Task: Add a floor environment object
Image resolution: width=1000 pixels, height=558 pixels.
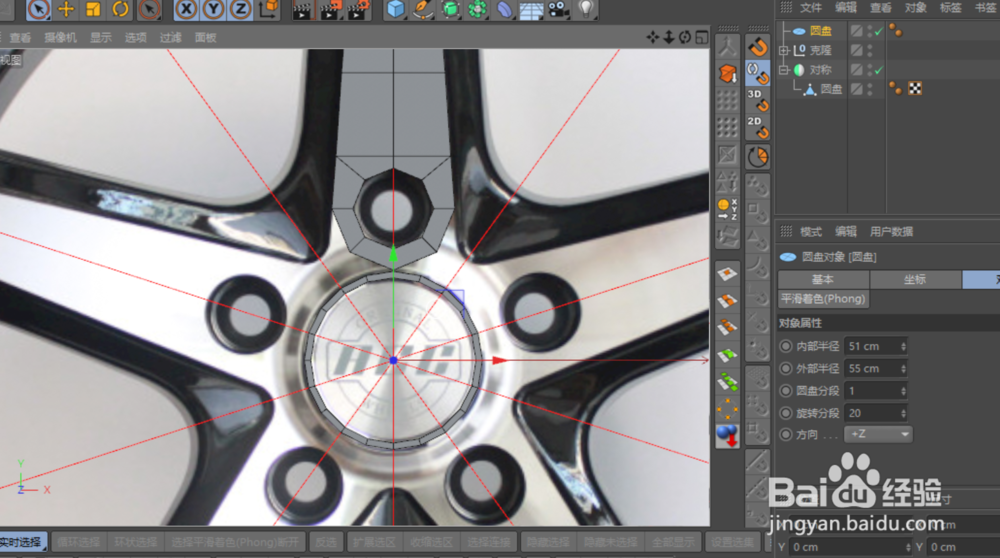Action: (531, 10)
